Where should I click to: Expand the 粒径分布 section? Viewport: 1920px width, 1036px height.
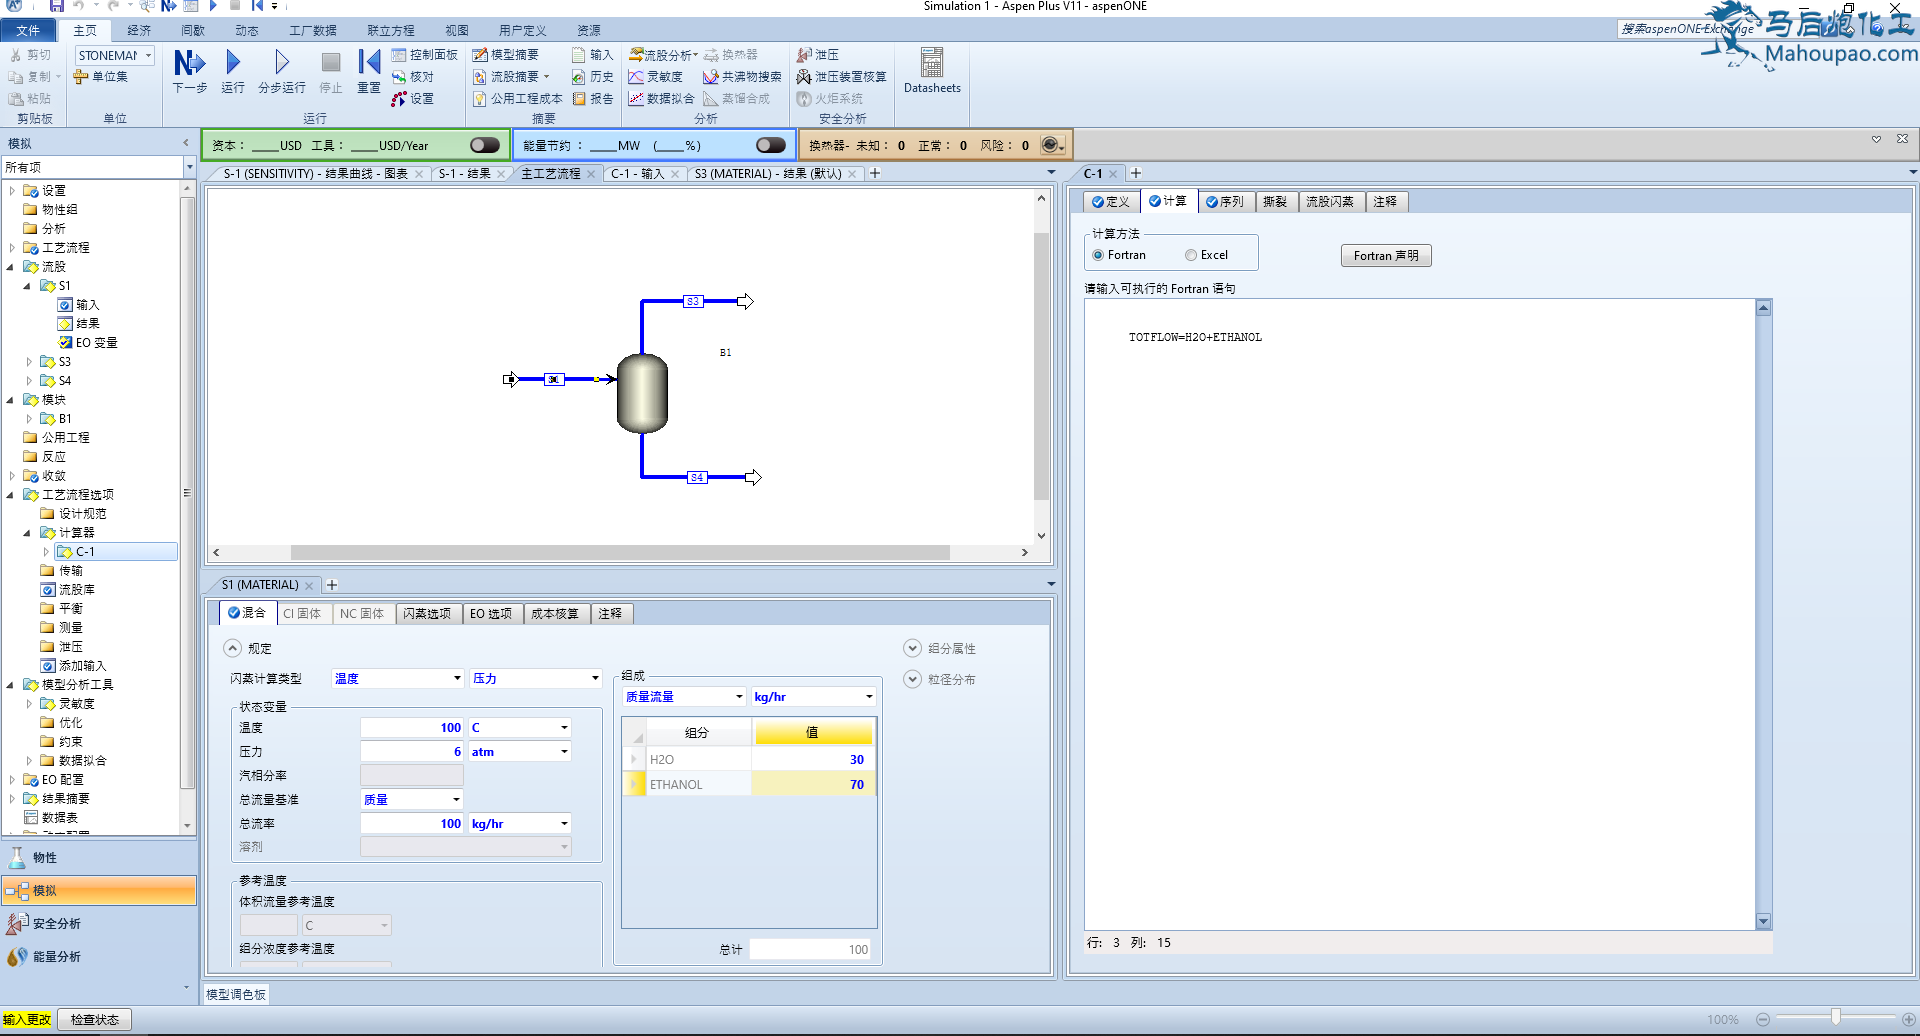(912, 679)
